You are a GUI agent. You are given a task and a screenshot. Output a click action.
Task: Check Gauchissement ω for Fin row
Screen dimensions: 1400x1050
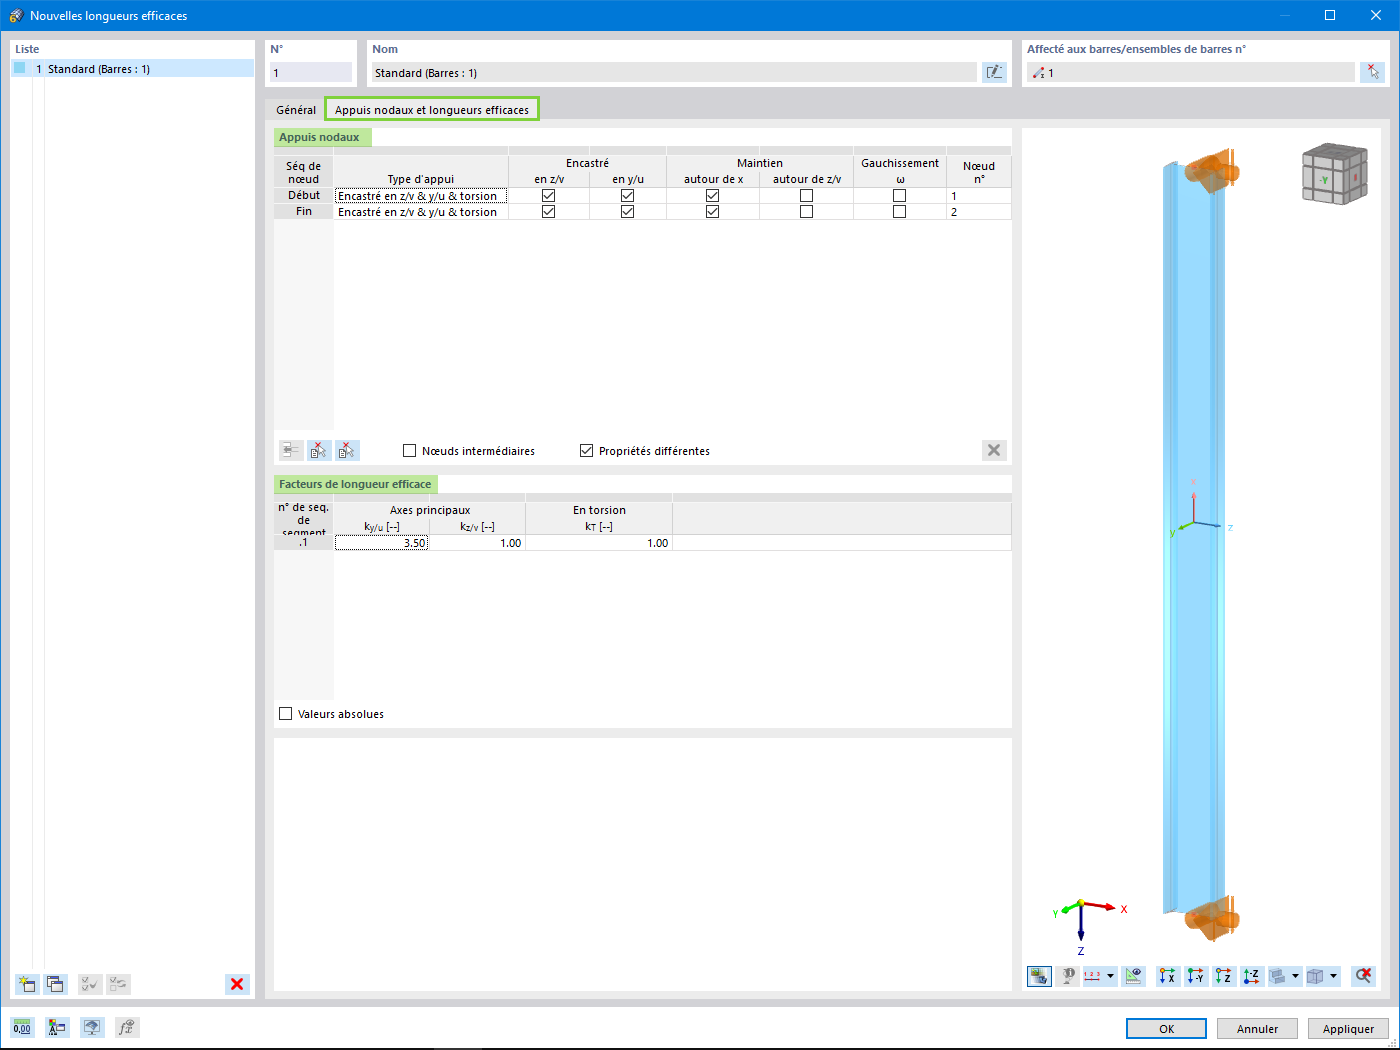pyautogui.click(x=899, y=212)
